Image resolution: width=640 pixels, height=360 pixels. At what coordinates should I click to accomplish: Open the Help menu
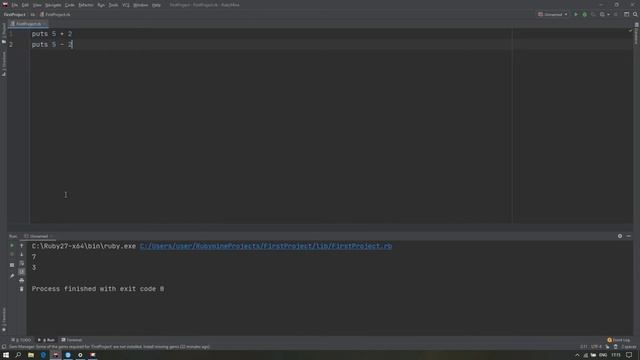(x=156, y=5)
